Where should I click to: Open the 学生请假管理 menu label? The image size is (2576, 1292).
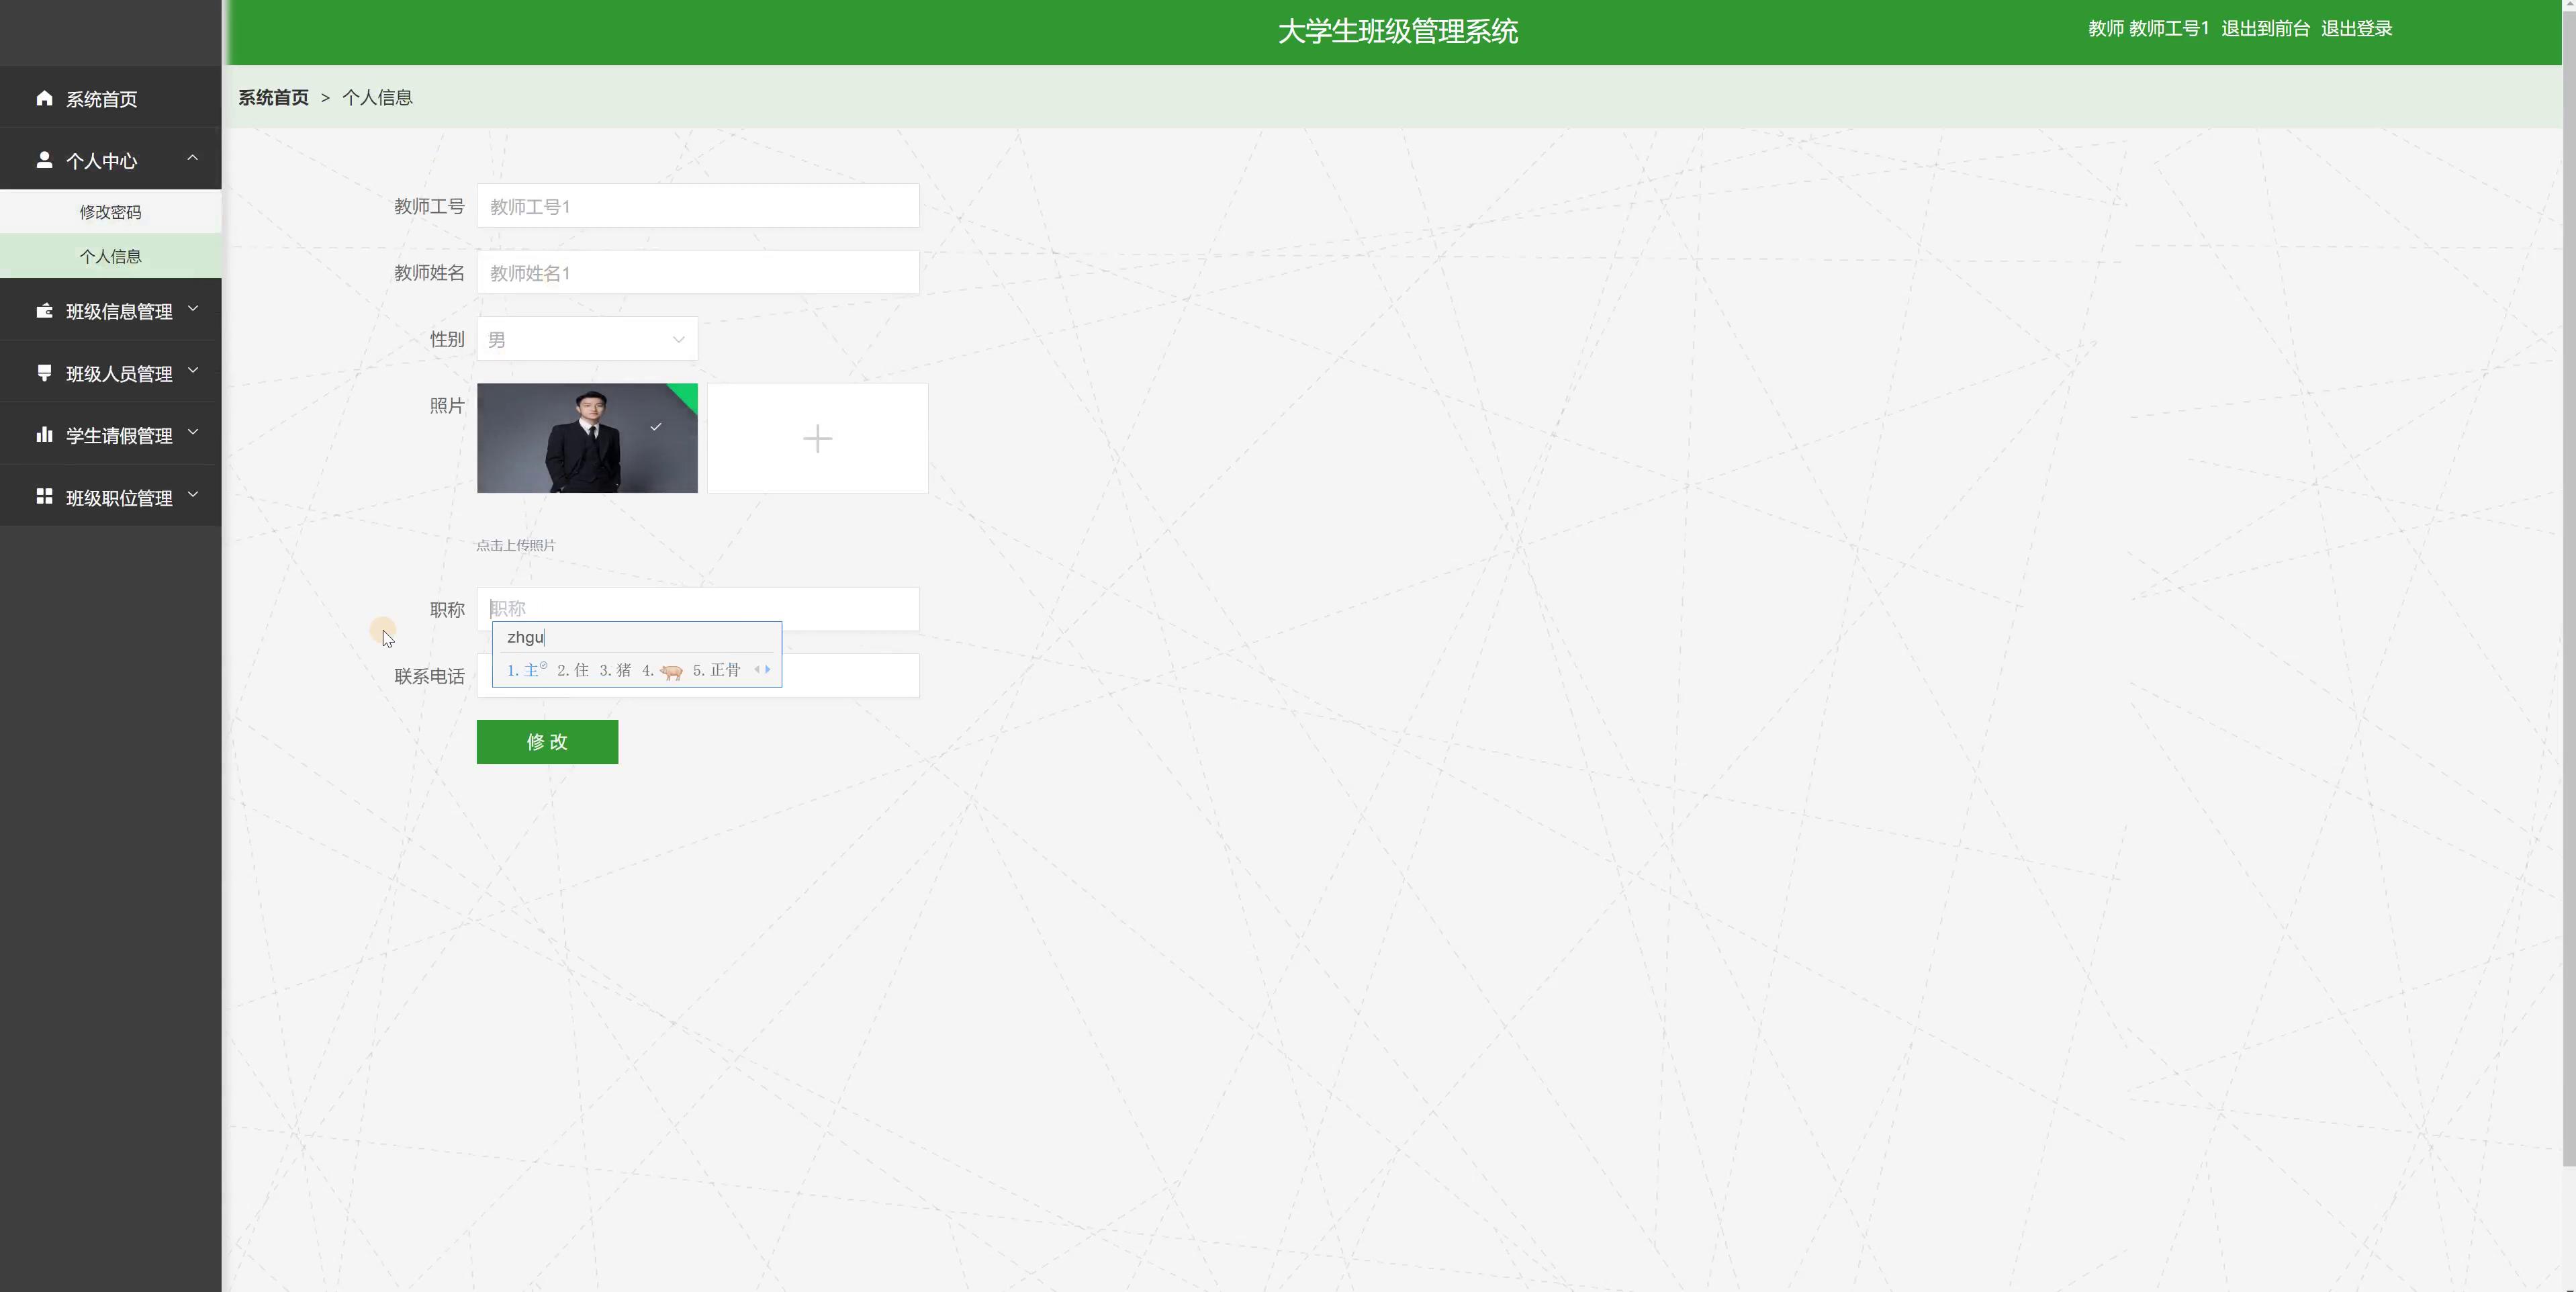pos(119,436)
